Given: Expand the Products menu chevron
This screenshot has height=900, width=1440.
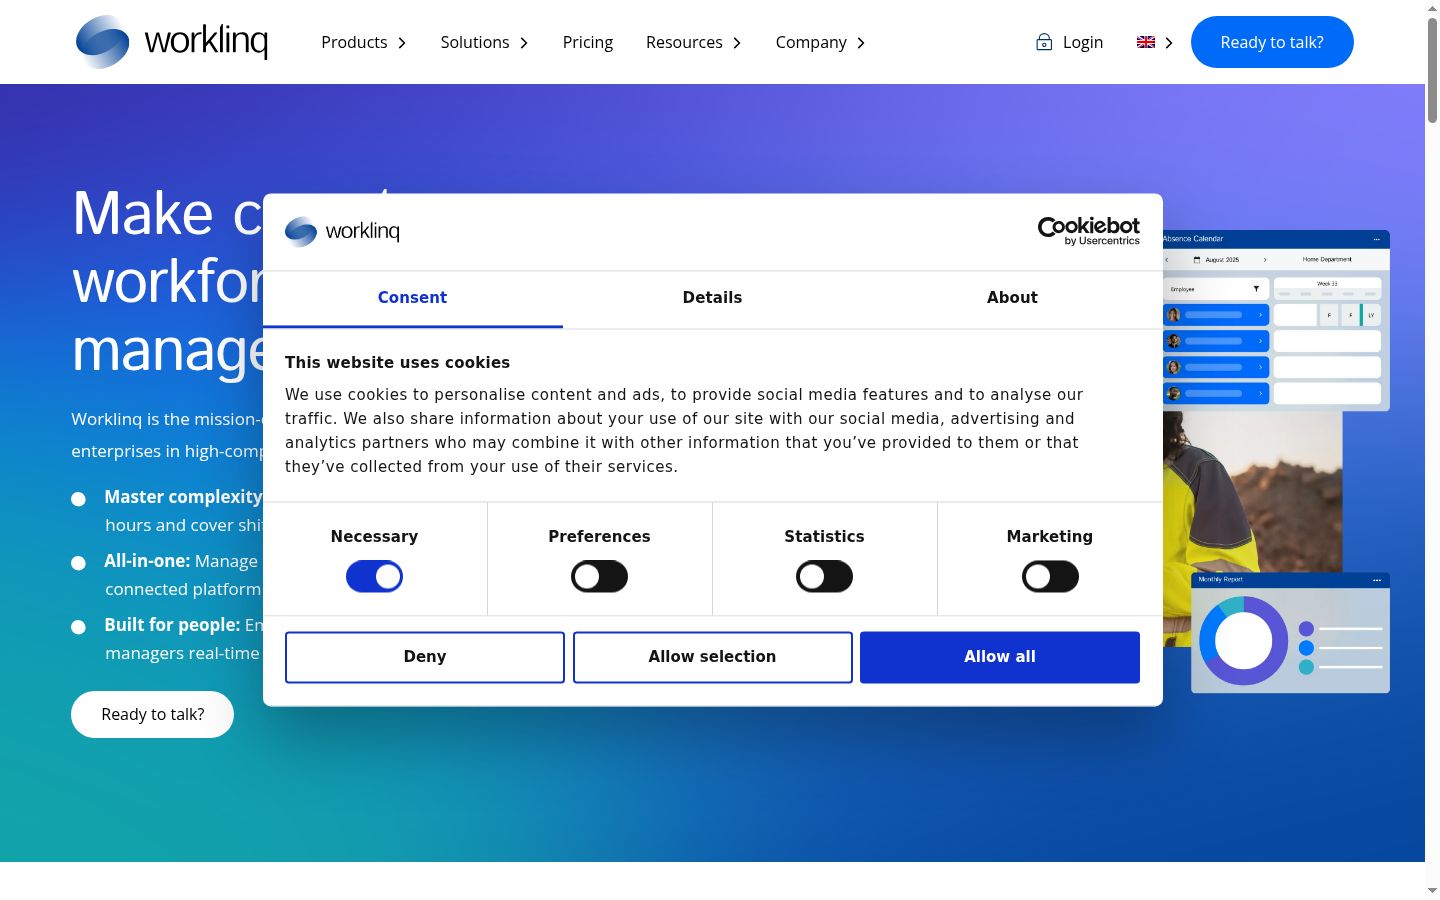Looking at the screenshot, I should tap(402, 43).
